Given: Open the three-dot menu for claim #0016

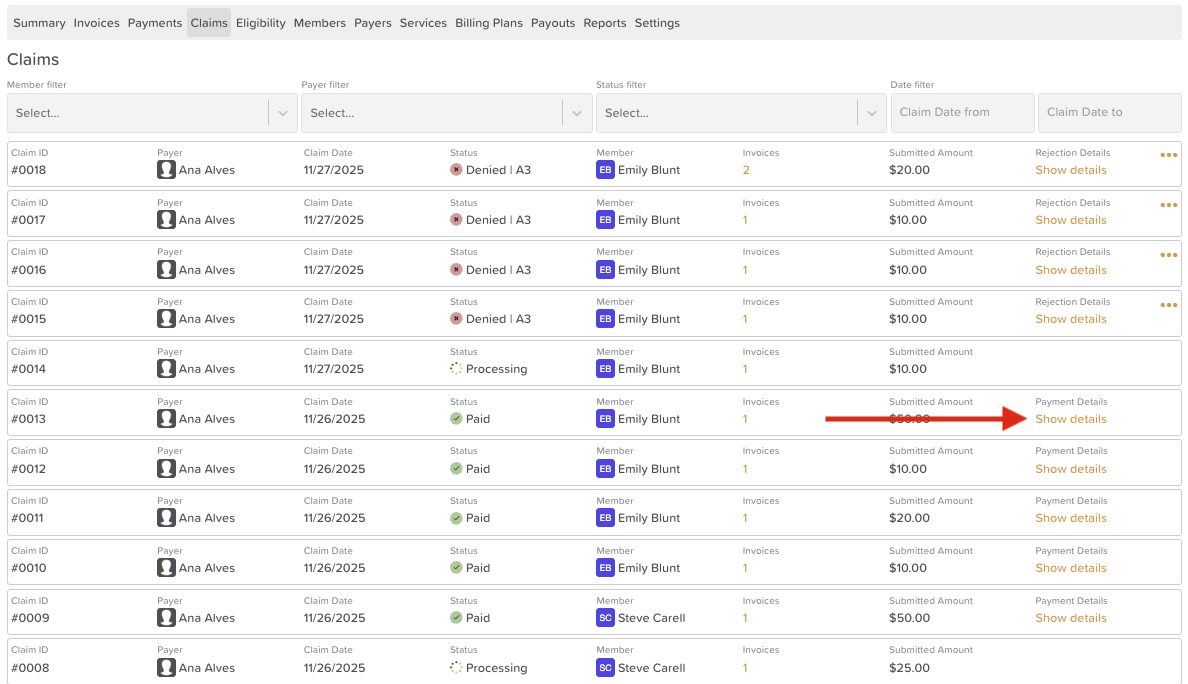Looking at the screenshot, I should click(x=1168, y=256).
